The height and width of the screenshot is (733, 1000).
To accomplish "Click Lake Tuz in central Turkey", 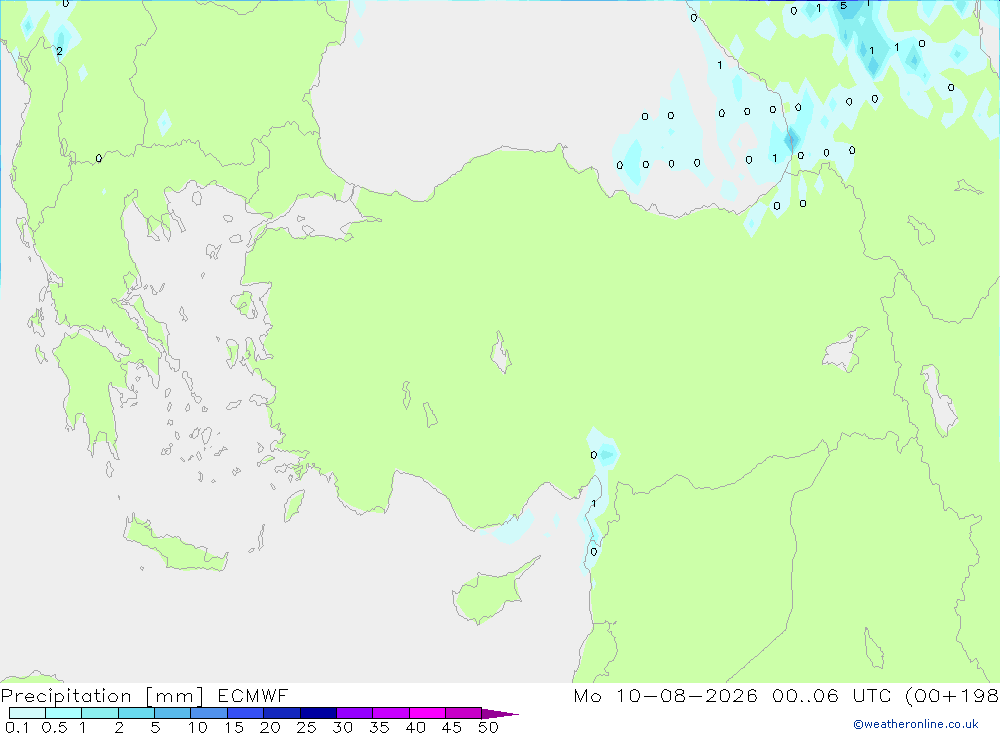I will pos(501,352).
